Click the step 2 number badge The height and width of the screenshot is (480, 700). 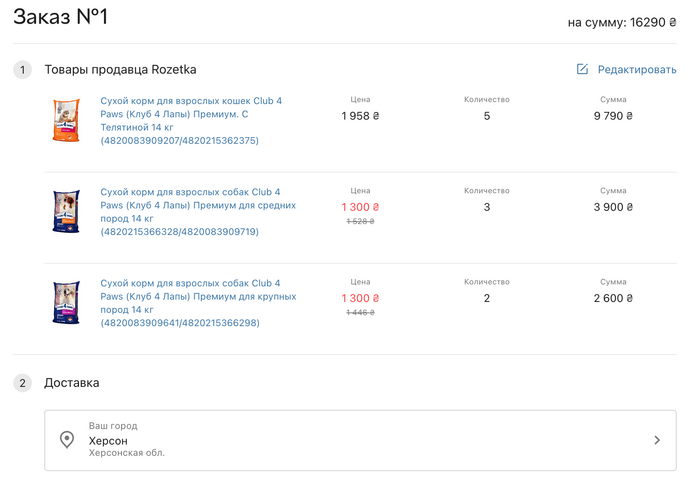[23, 383]
